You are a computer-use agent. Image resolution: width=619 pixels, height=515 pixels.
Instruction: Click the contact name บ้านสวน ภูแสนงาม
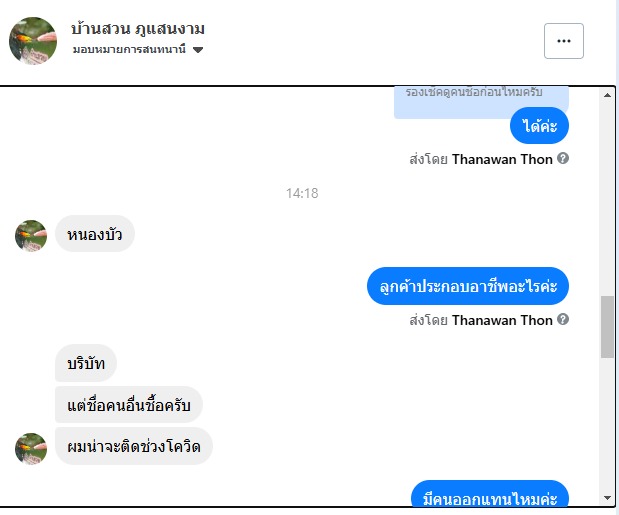point(138,29)
